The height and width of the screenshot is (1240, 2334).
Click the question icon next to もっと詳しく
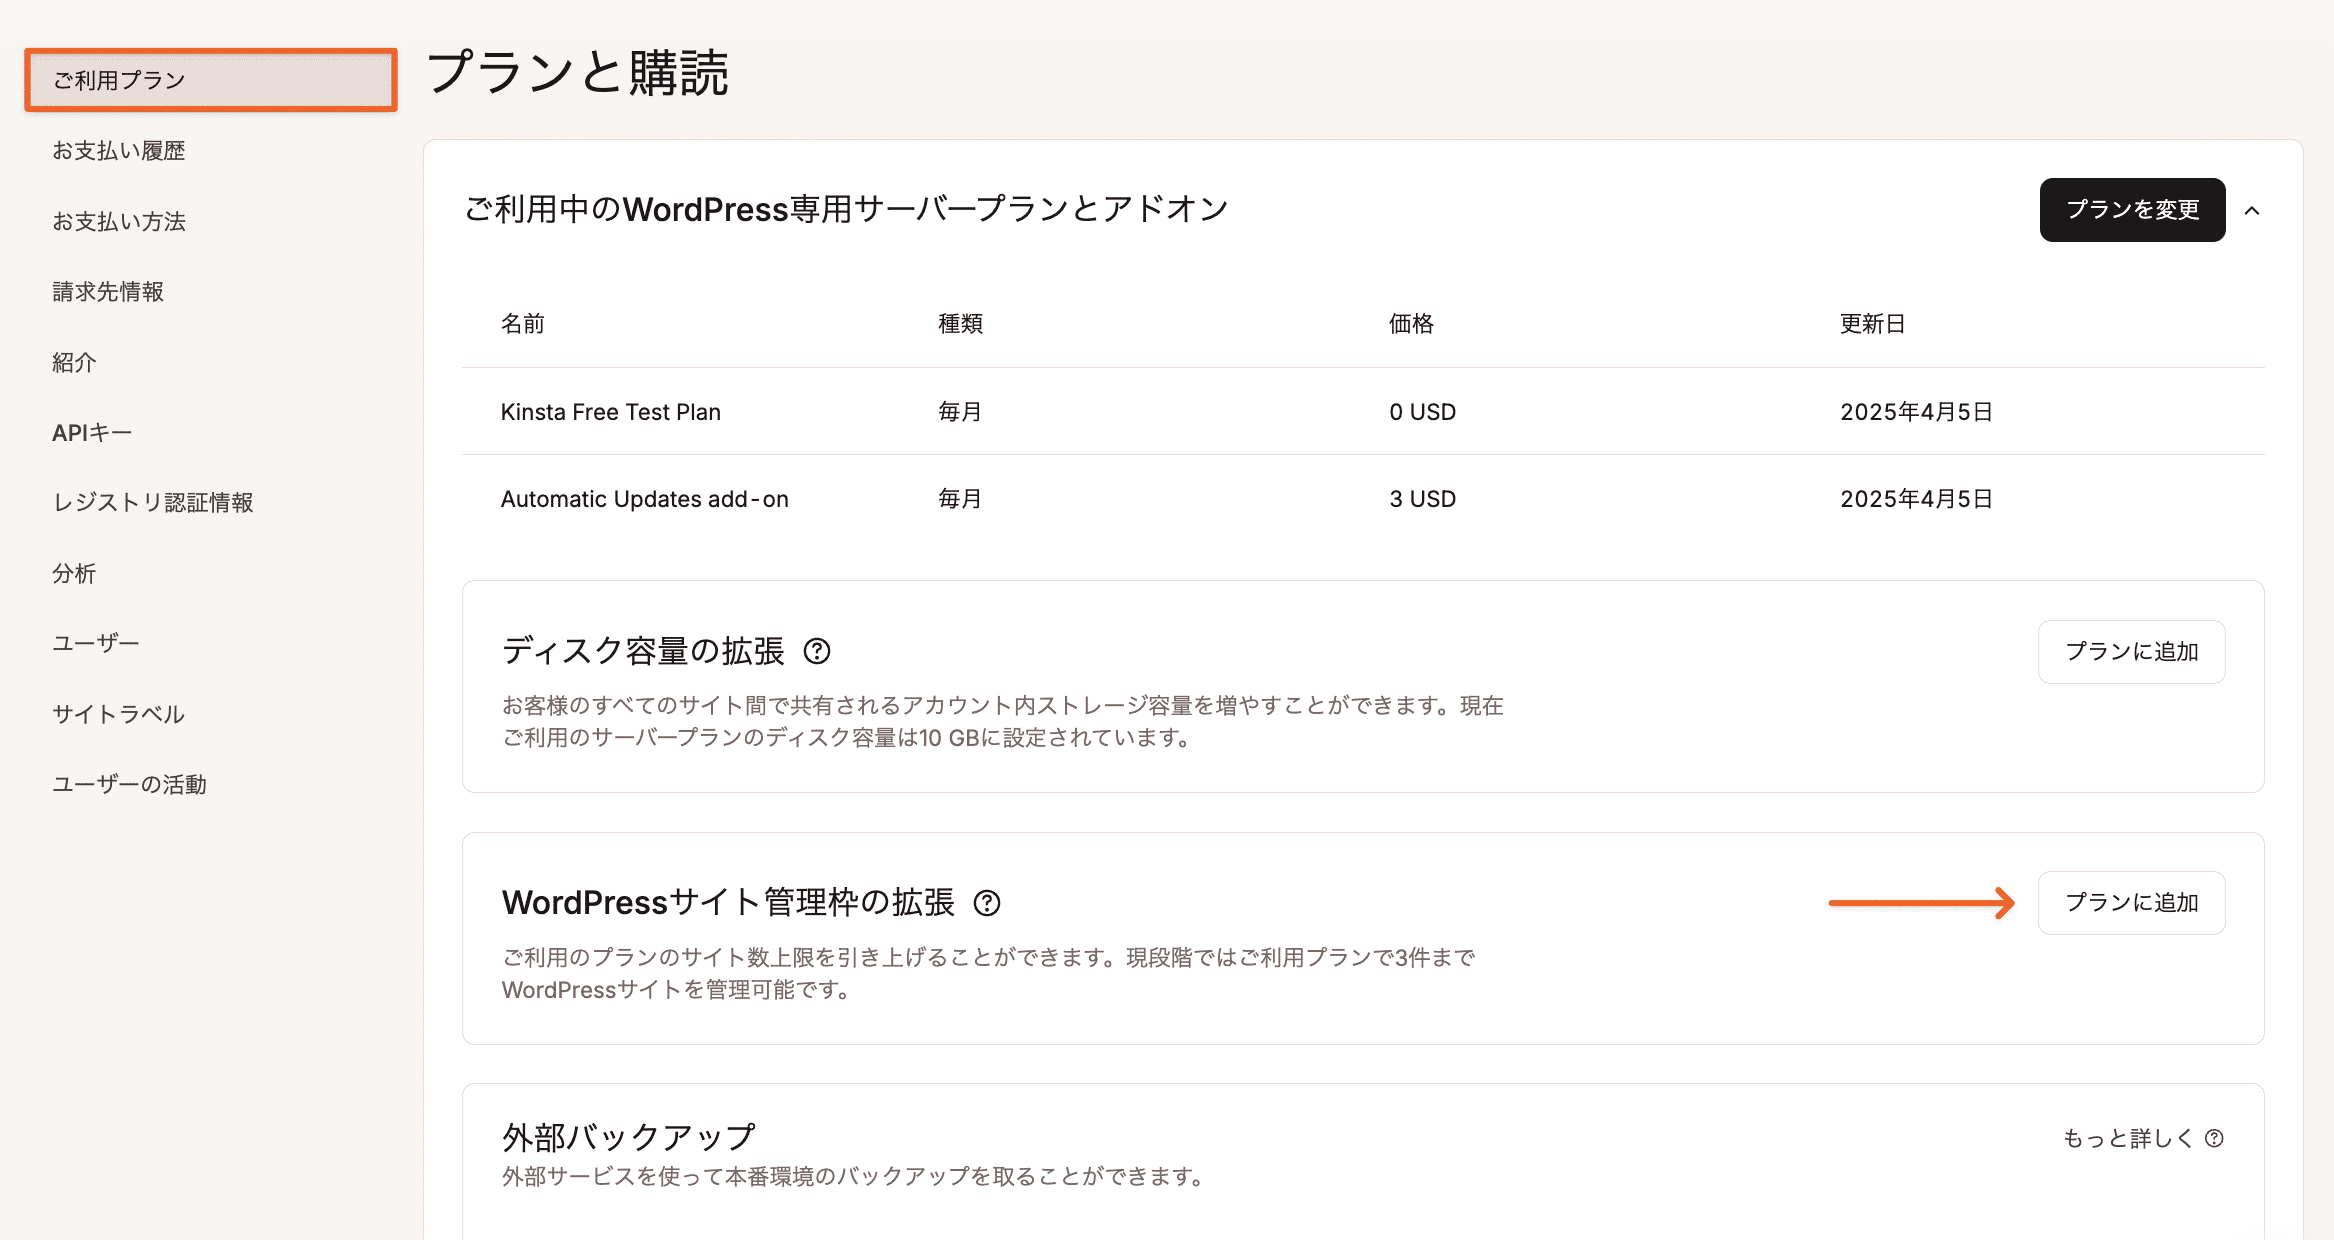[x=2214, y=1138]
